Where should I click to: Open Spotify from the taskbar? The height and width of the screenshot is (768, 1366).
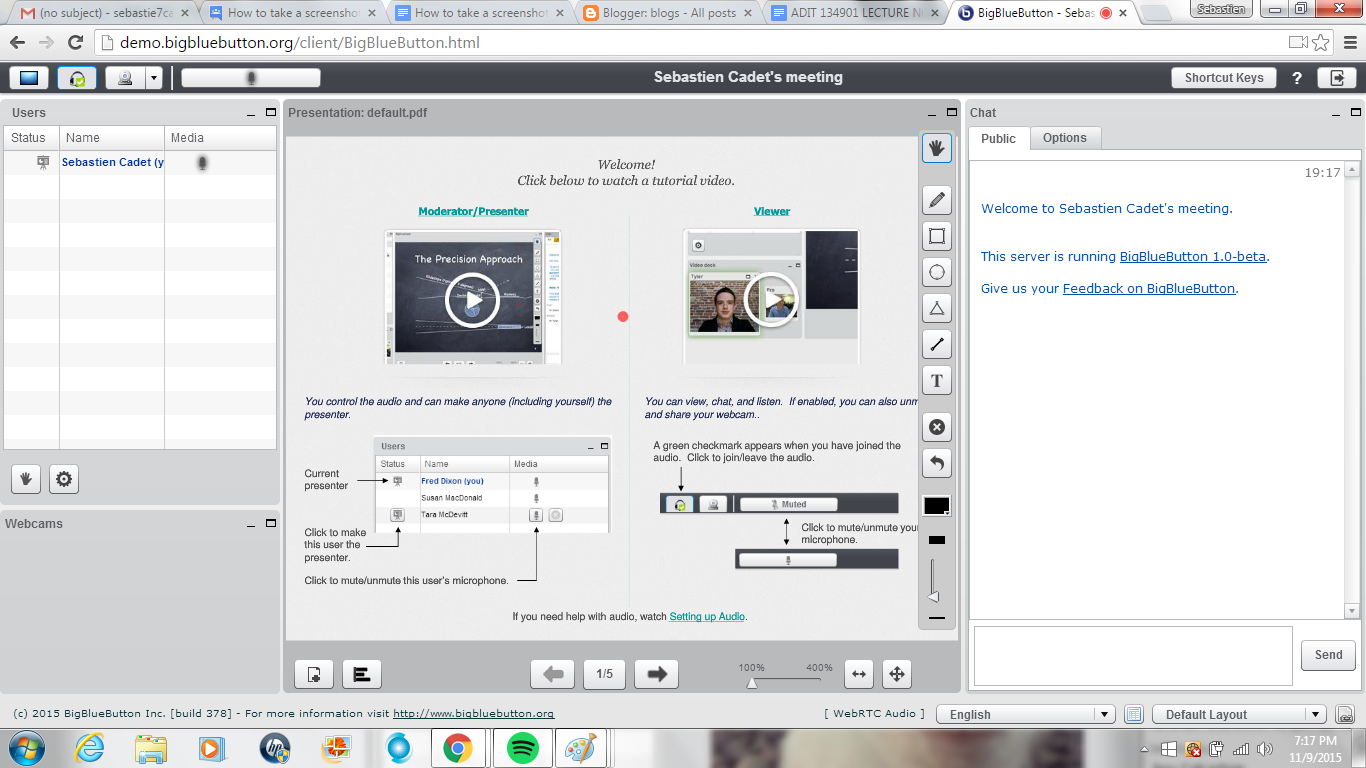click(x=524, y=748)
